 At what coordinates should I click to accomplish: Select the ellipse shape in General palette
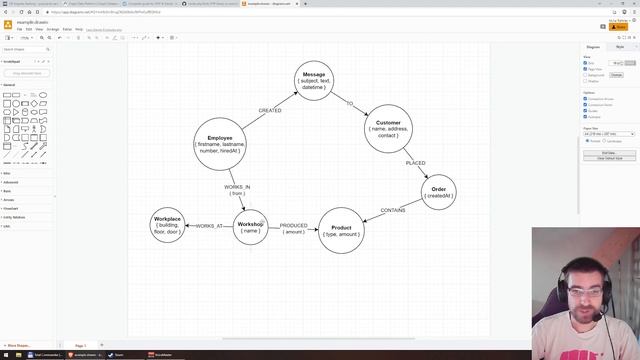pyautogui.click(x=43, y=95)
